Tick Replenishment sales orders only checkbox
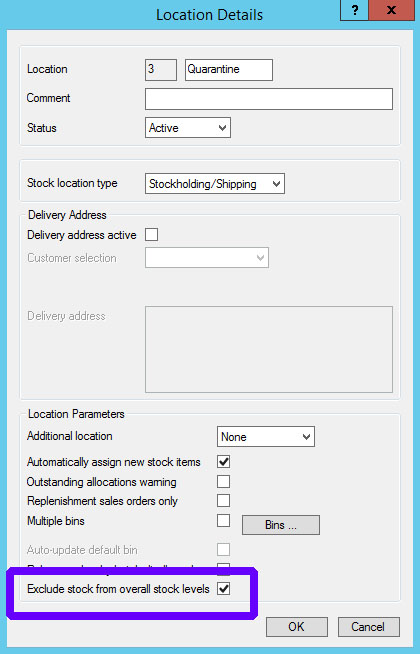Image resolution: width=420 pixels, height=654 pixels. [224, 501]
